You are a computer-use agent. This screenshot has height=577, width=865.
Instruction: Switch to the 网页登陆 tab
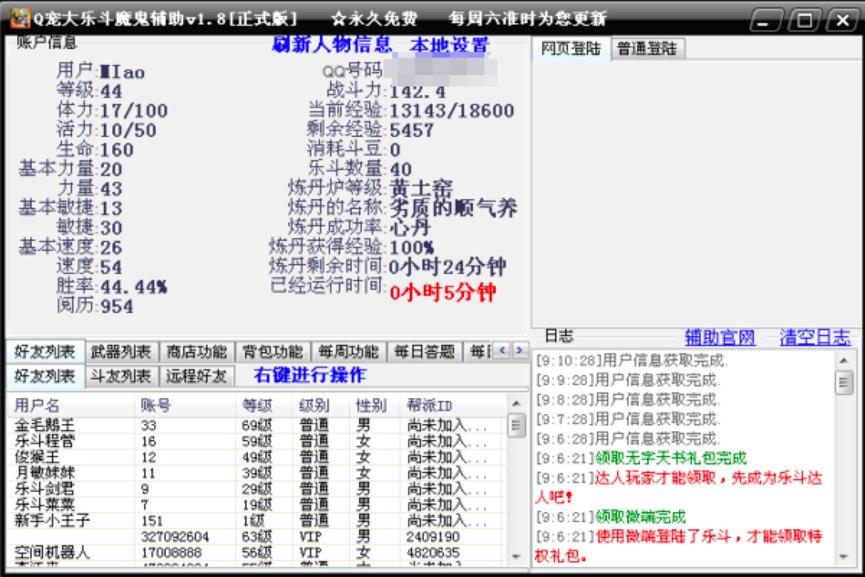571,49
